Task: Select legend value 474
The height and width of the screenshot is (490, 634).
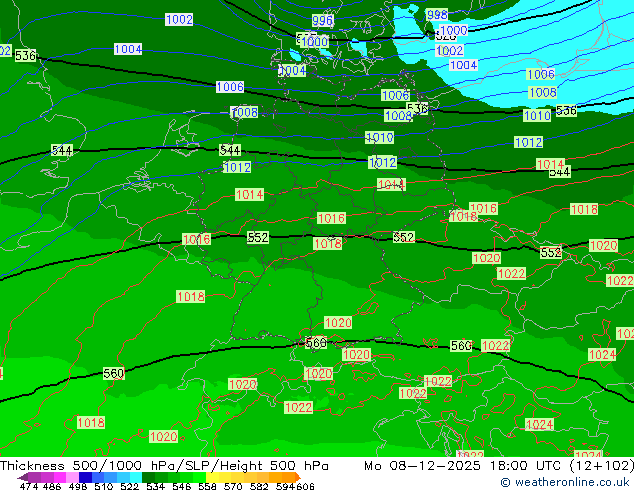Action: coord(29,486)
